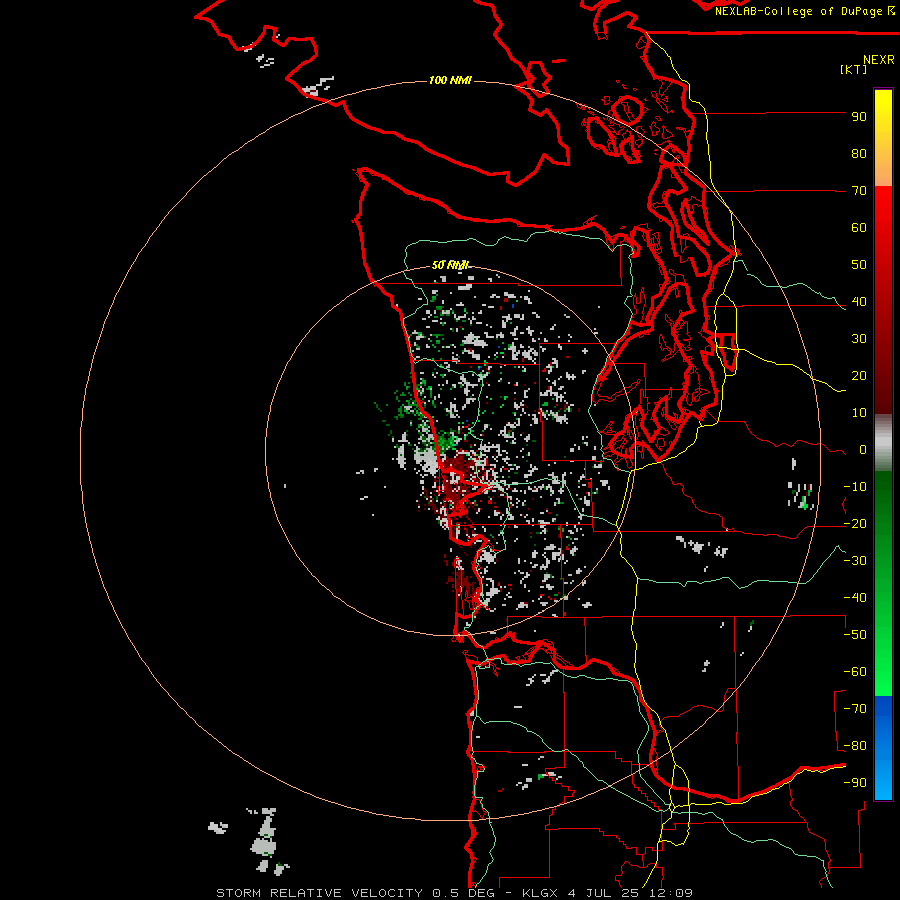Select the -30 value on velocity scale
This screenshot has height=900, width=900.
pyautogui.click(x=855, y=561)
